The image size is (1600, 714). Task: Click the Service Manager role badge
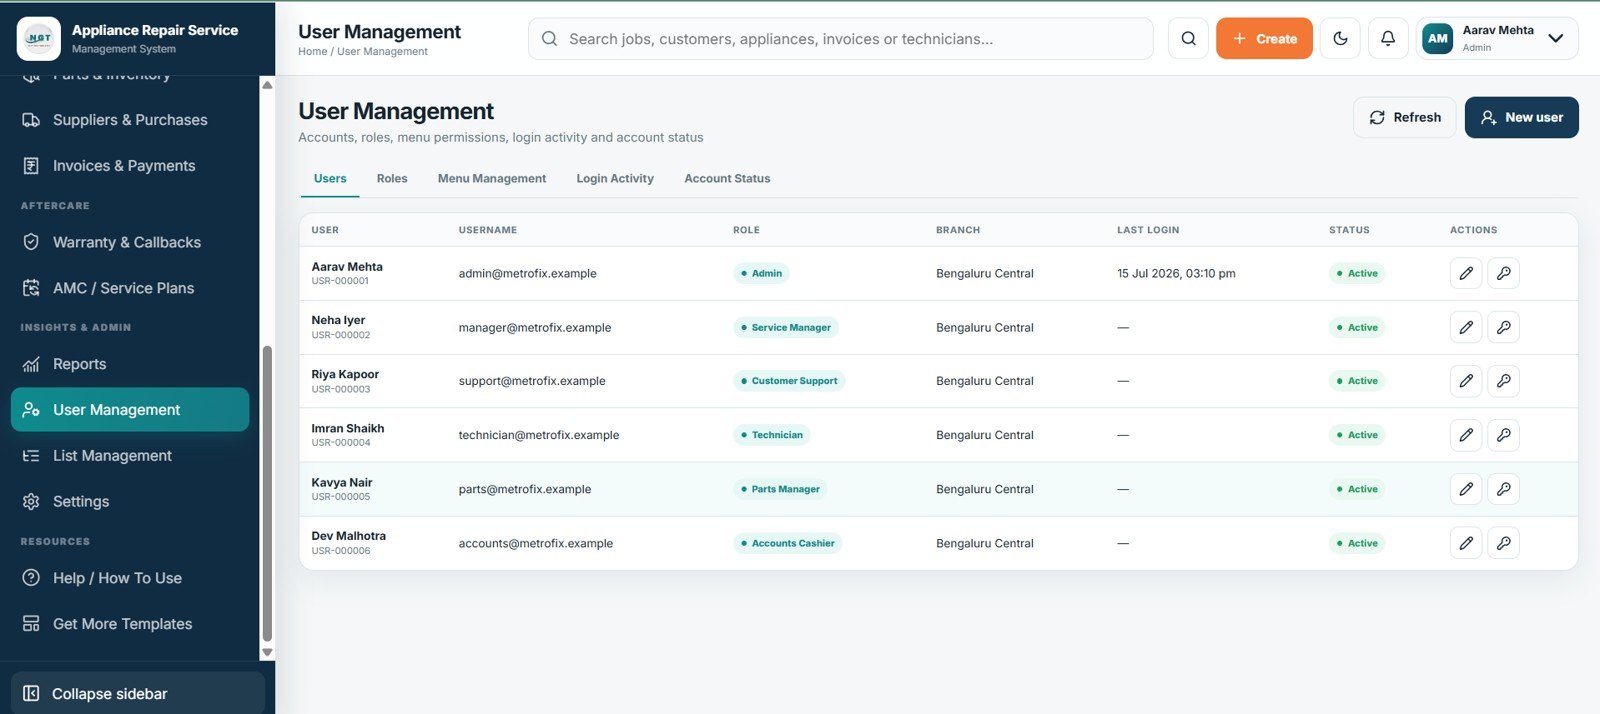(785, 328)
